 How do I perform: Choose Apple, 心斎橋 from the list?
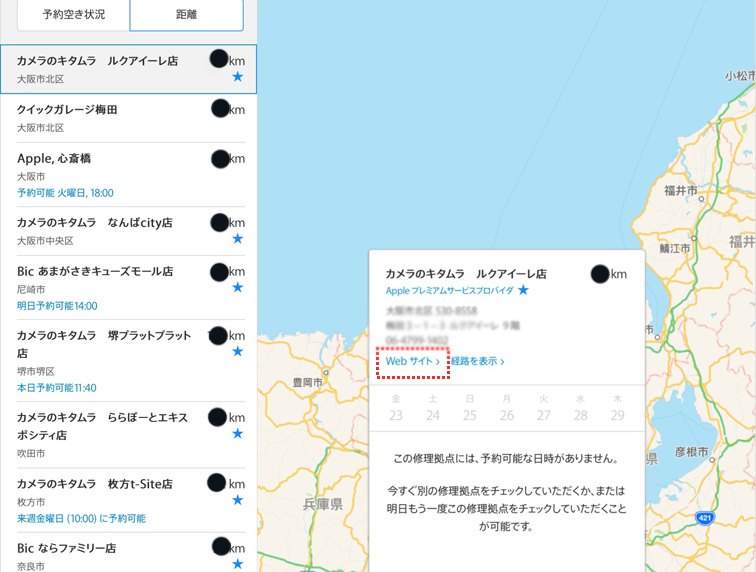[131, 175]
